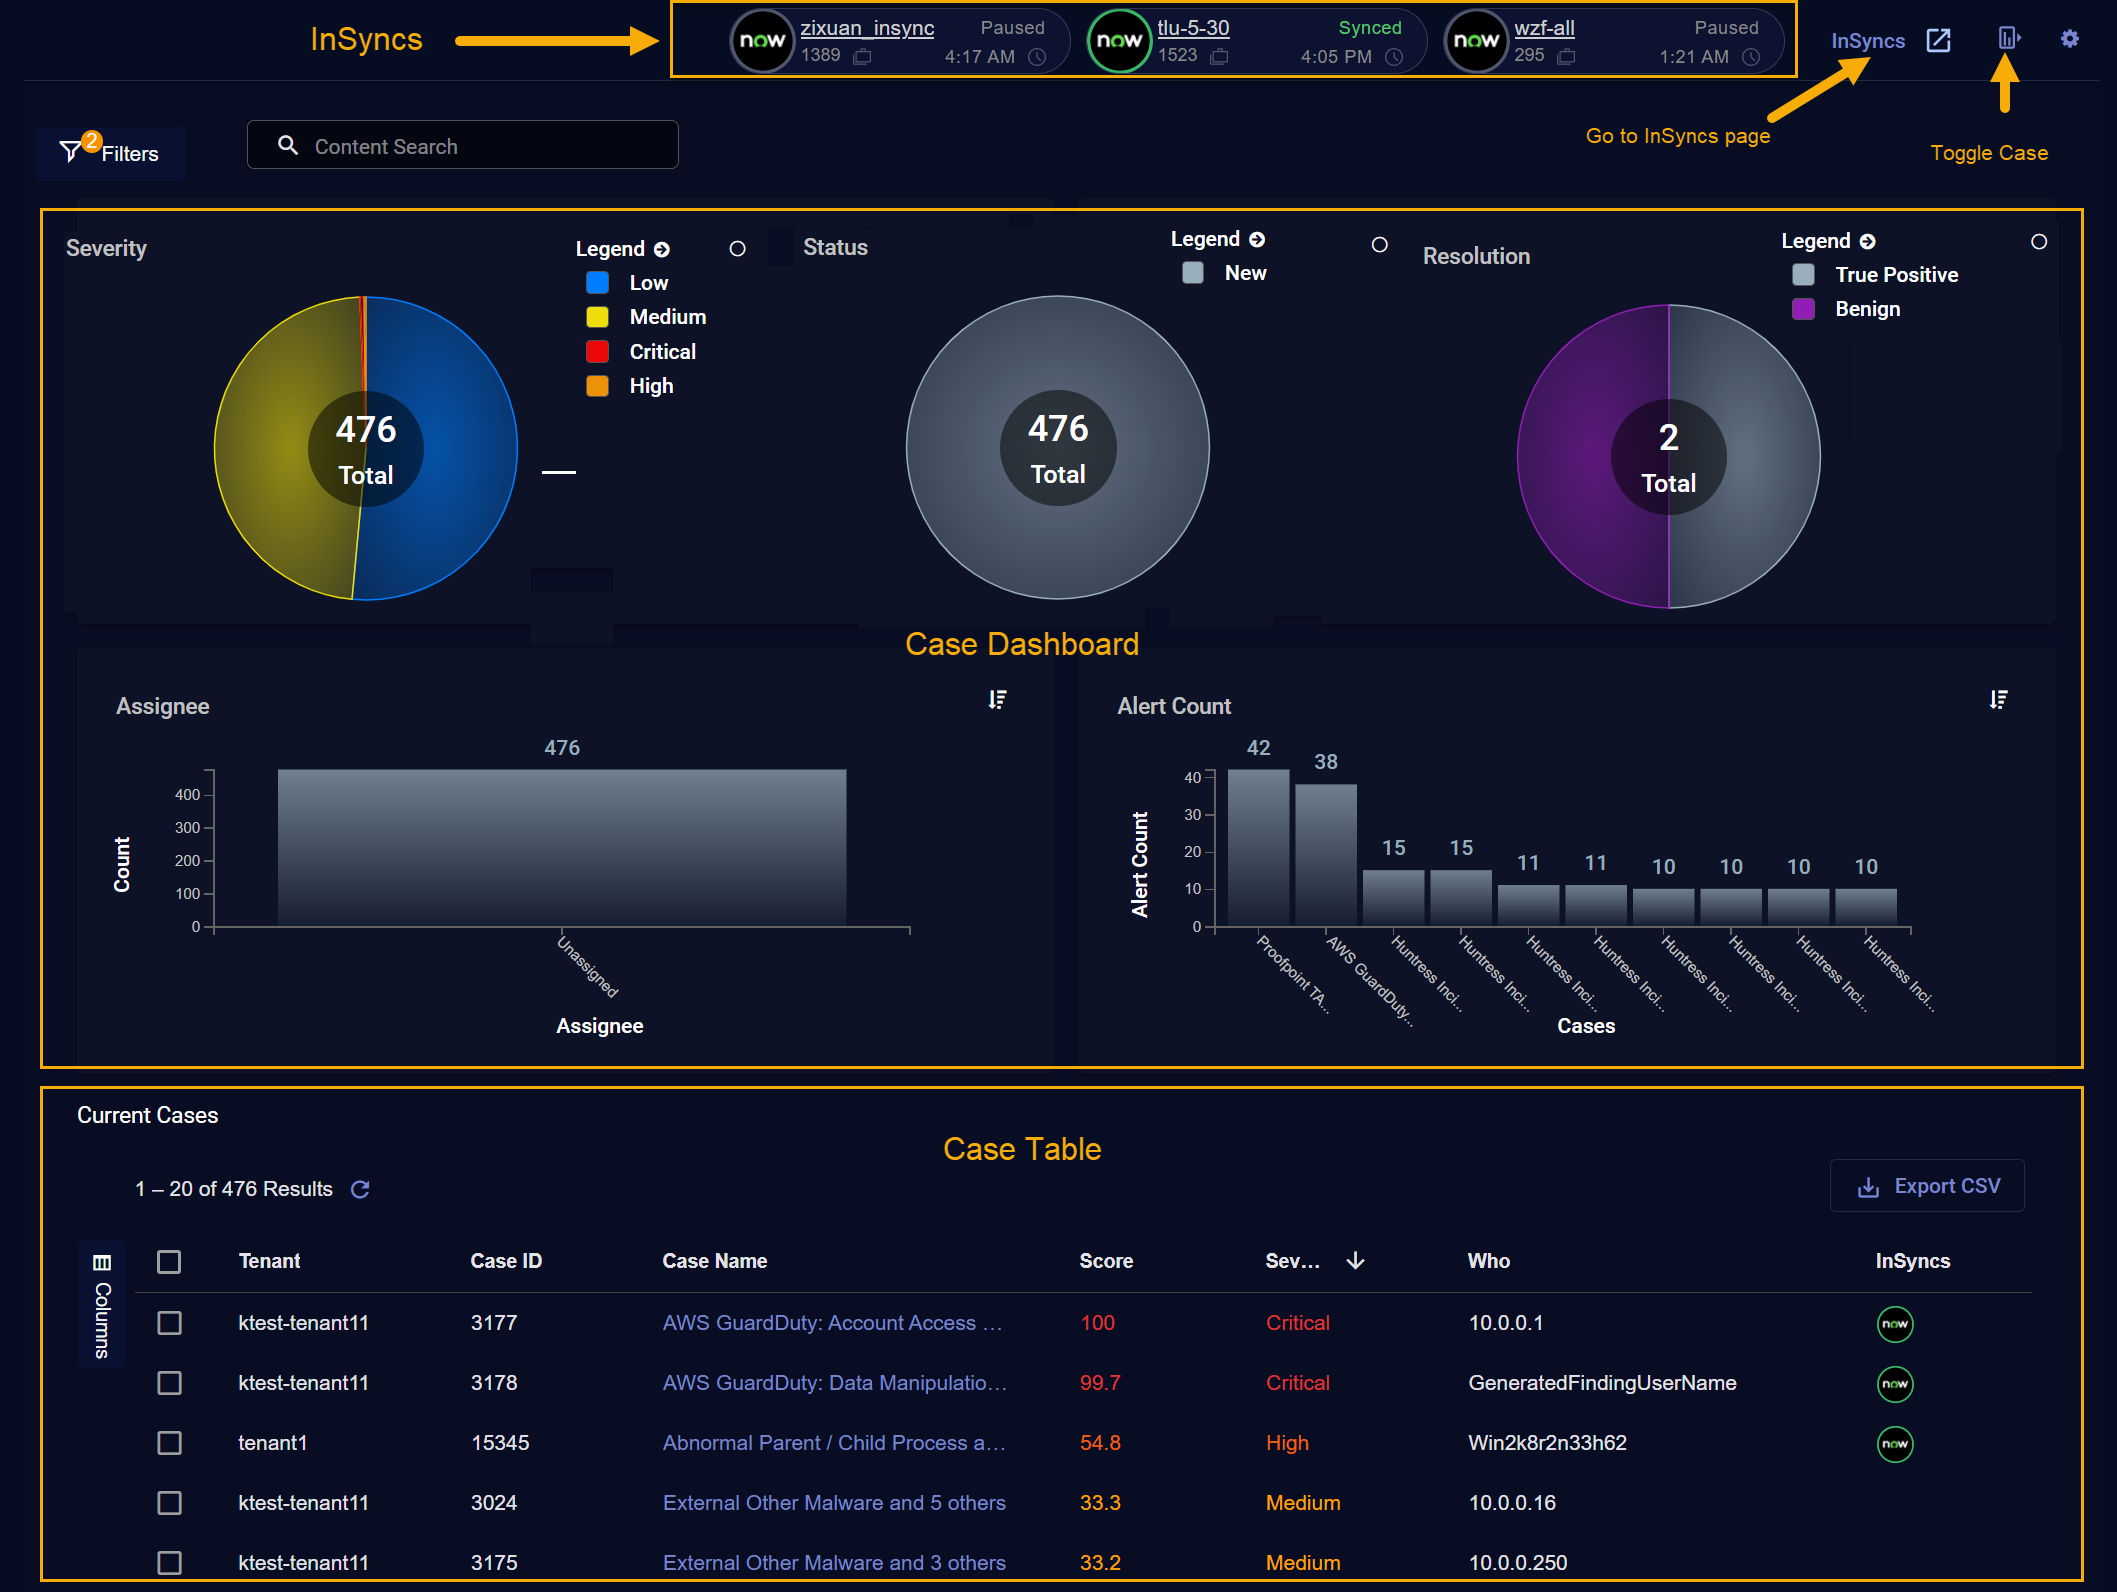
Task: Click the Benign purple legend swatch
Action: pos(1803,309)
